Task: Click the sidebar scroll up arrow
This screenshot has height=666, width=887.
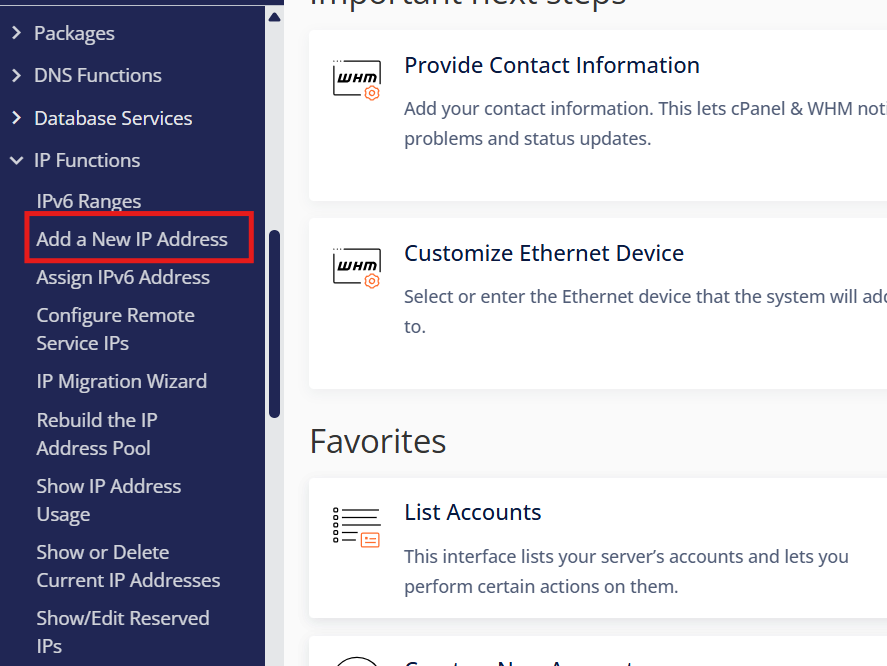Action: (274, 16)
